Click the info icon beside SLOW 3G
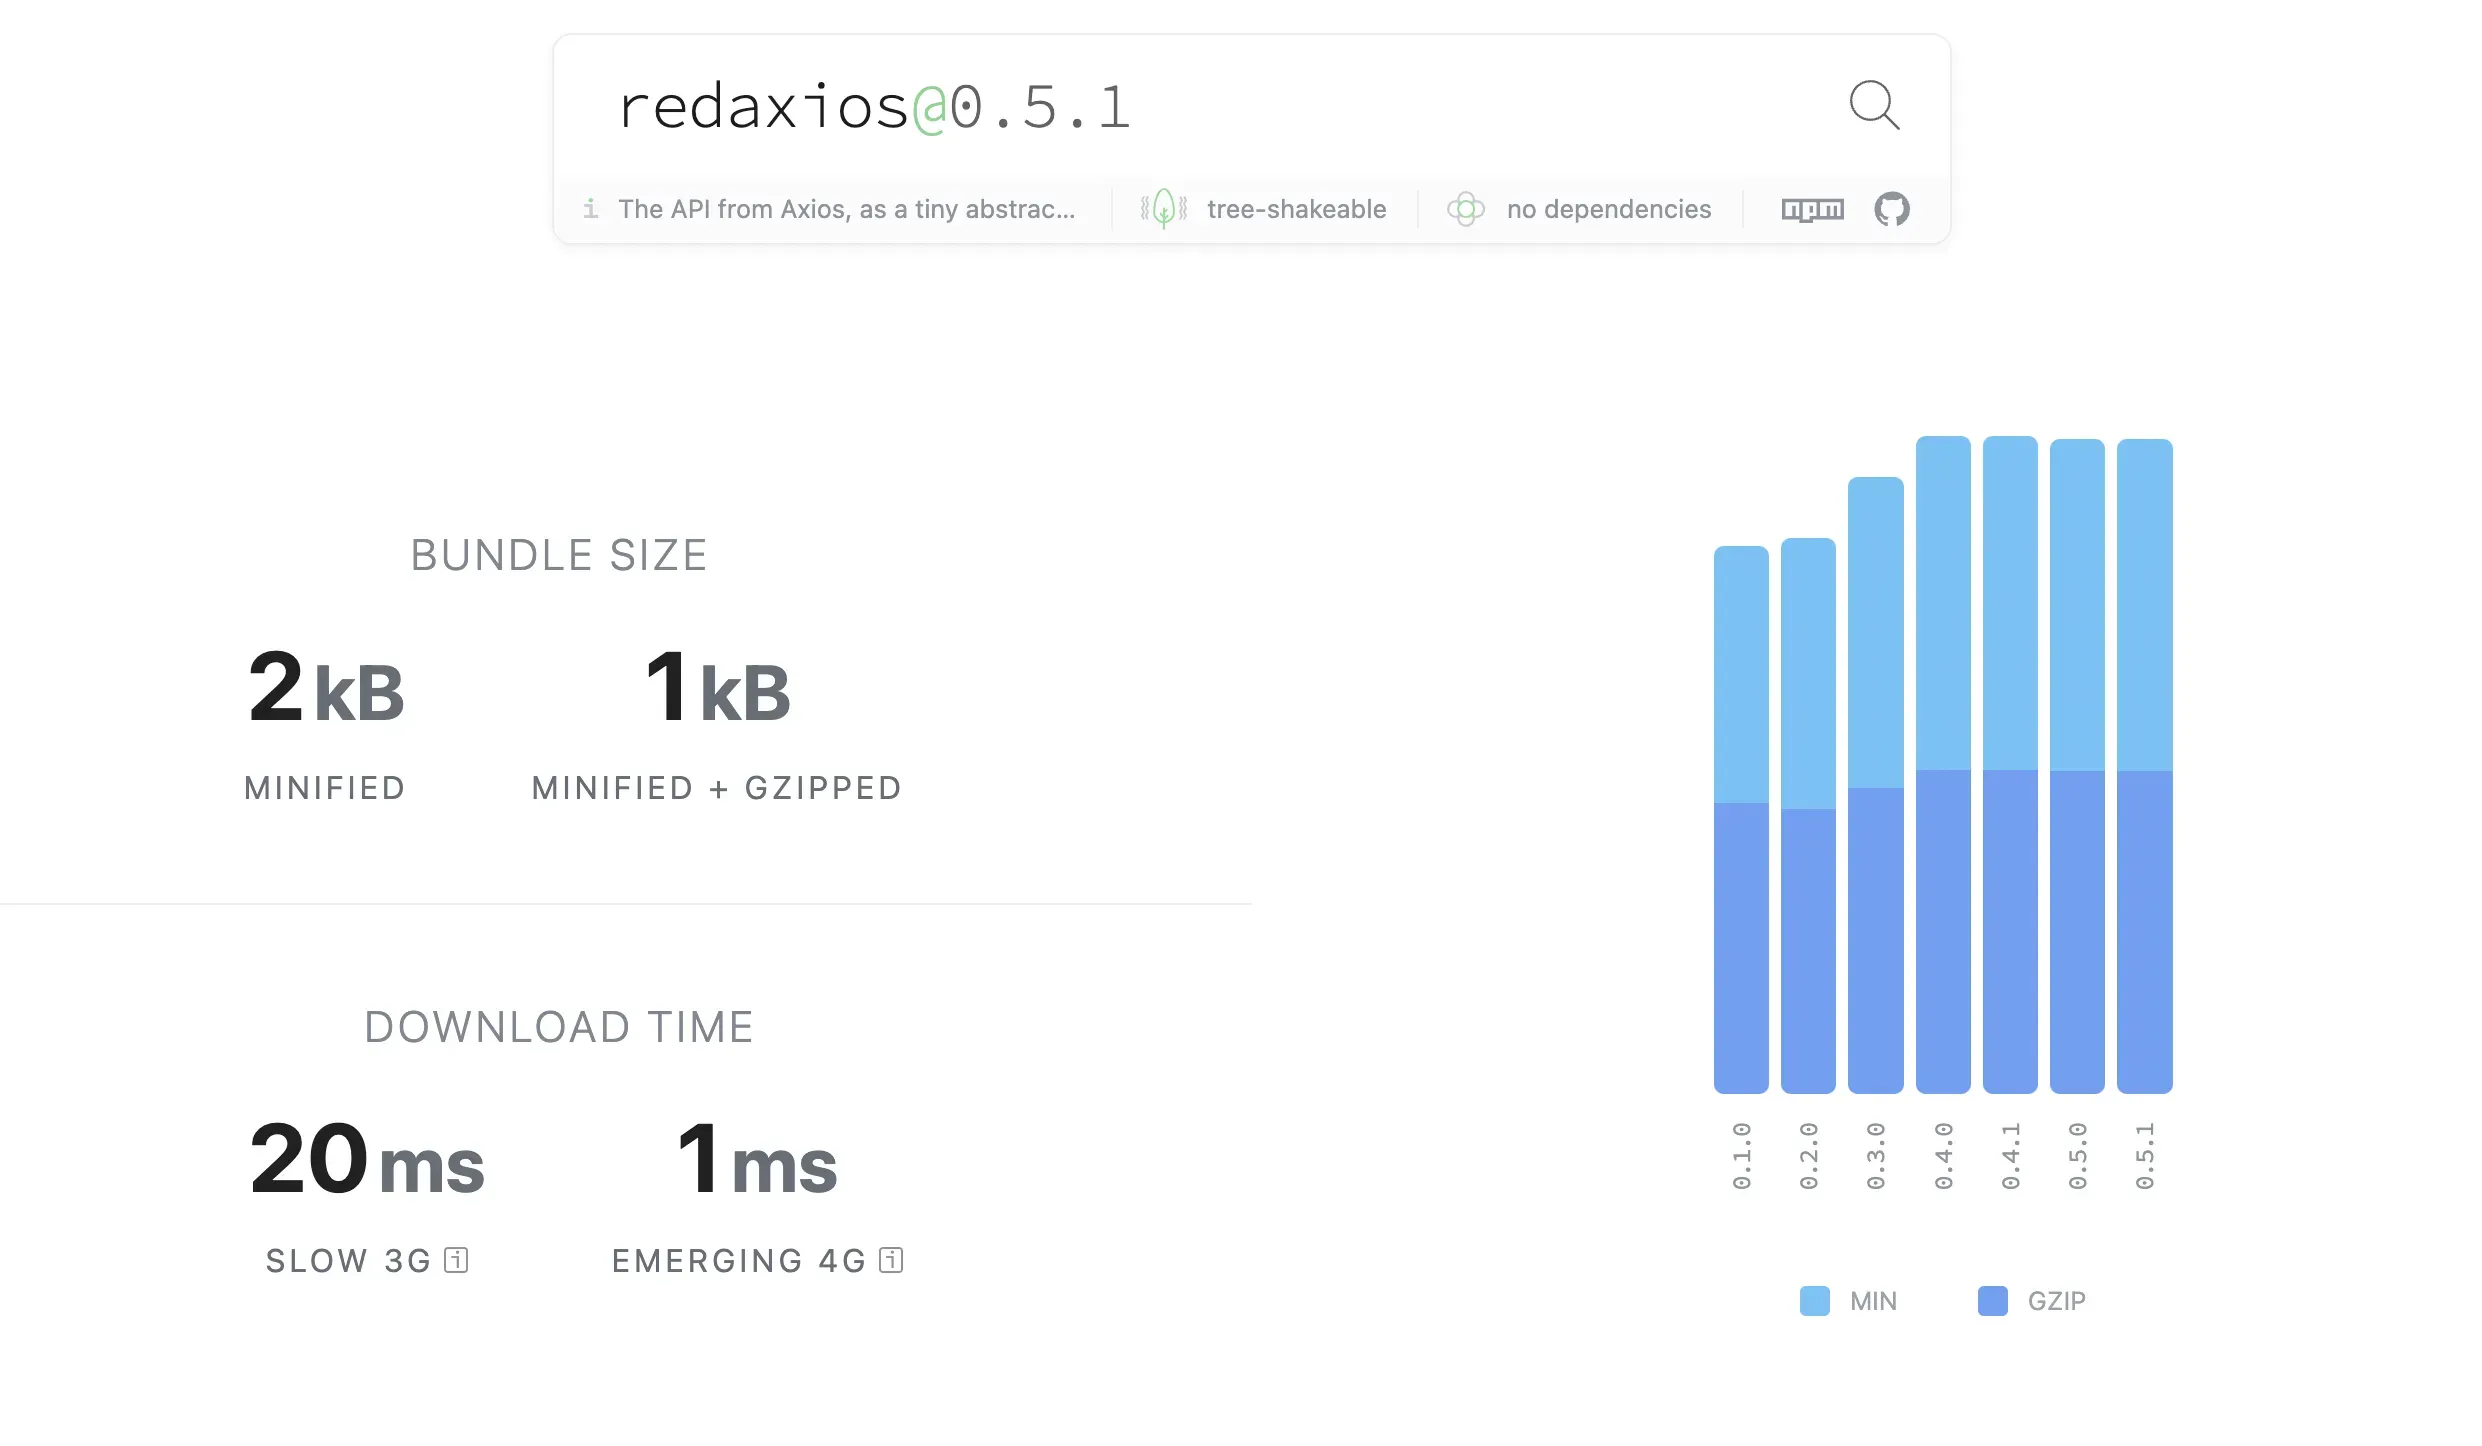This screenshot has width=2482, height=1446. click(455, 1260)
